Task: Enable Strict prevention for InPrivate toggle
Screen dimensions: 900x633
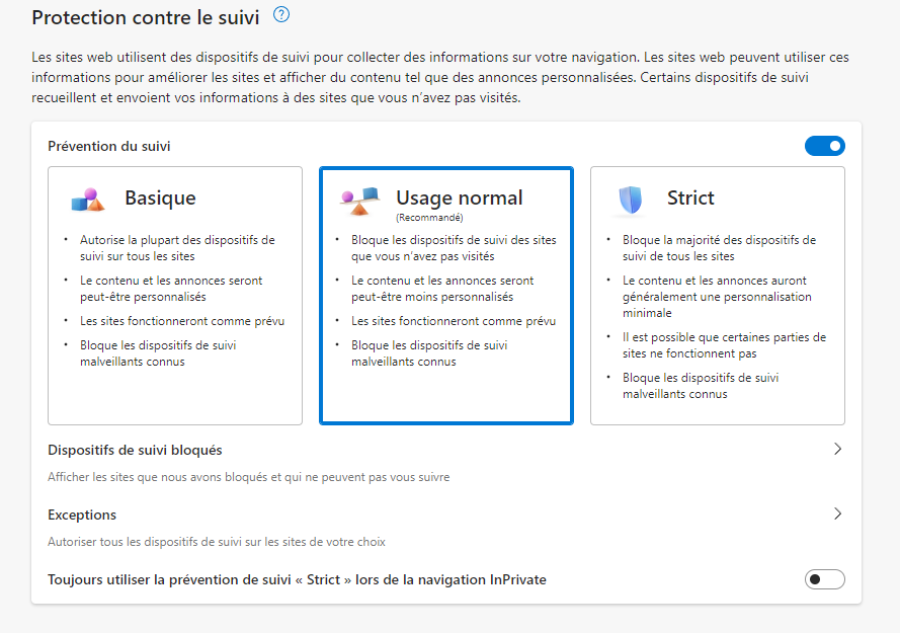Action: tap(824, 579)
